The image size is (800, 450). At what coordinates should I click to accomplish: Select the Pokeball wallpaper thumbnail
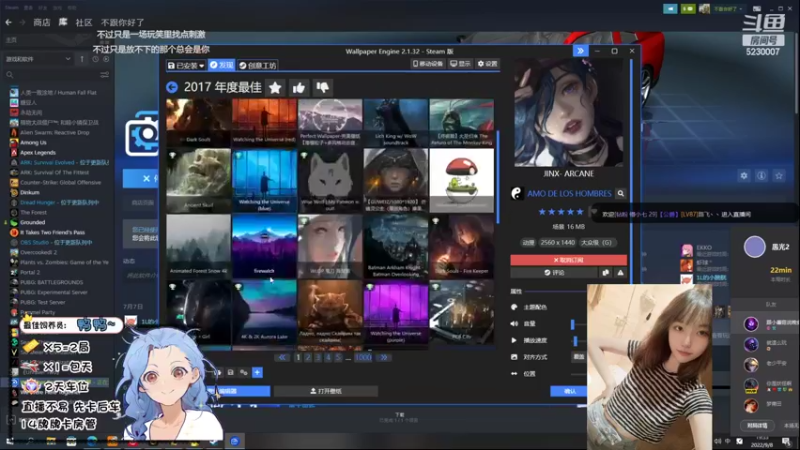(x=462, y=181)
